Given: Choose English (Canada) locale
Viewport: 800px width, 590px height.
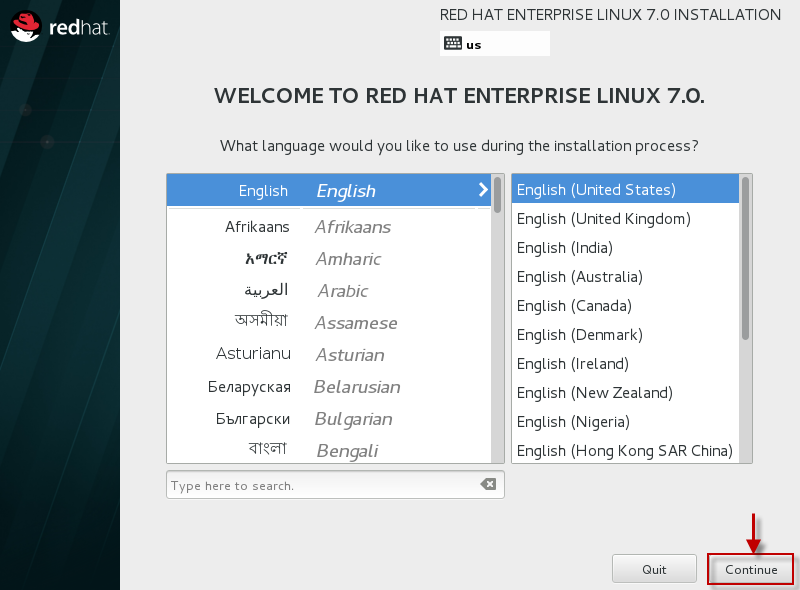Looking at the screenshot, I should (x=625, y=306).
